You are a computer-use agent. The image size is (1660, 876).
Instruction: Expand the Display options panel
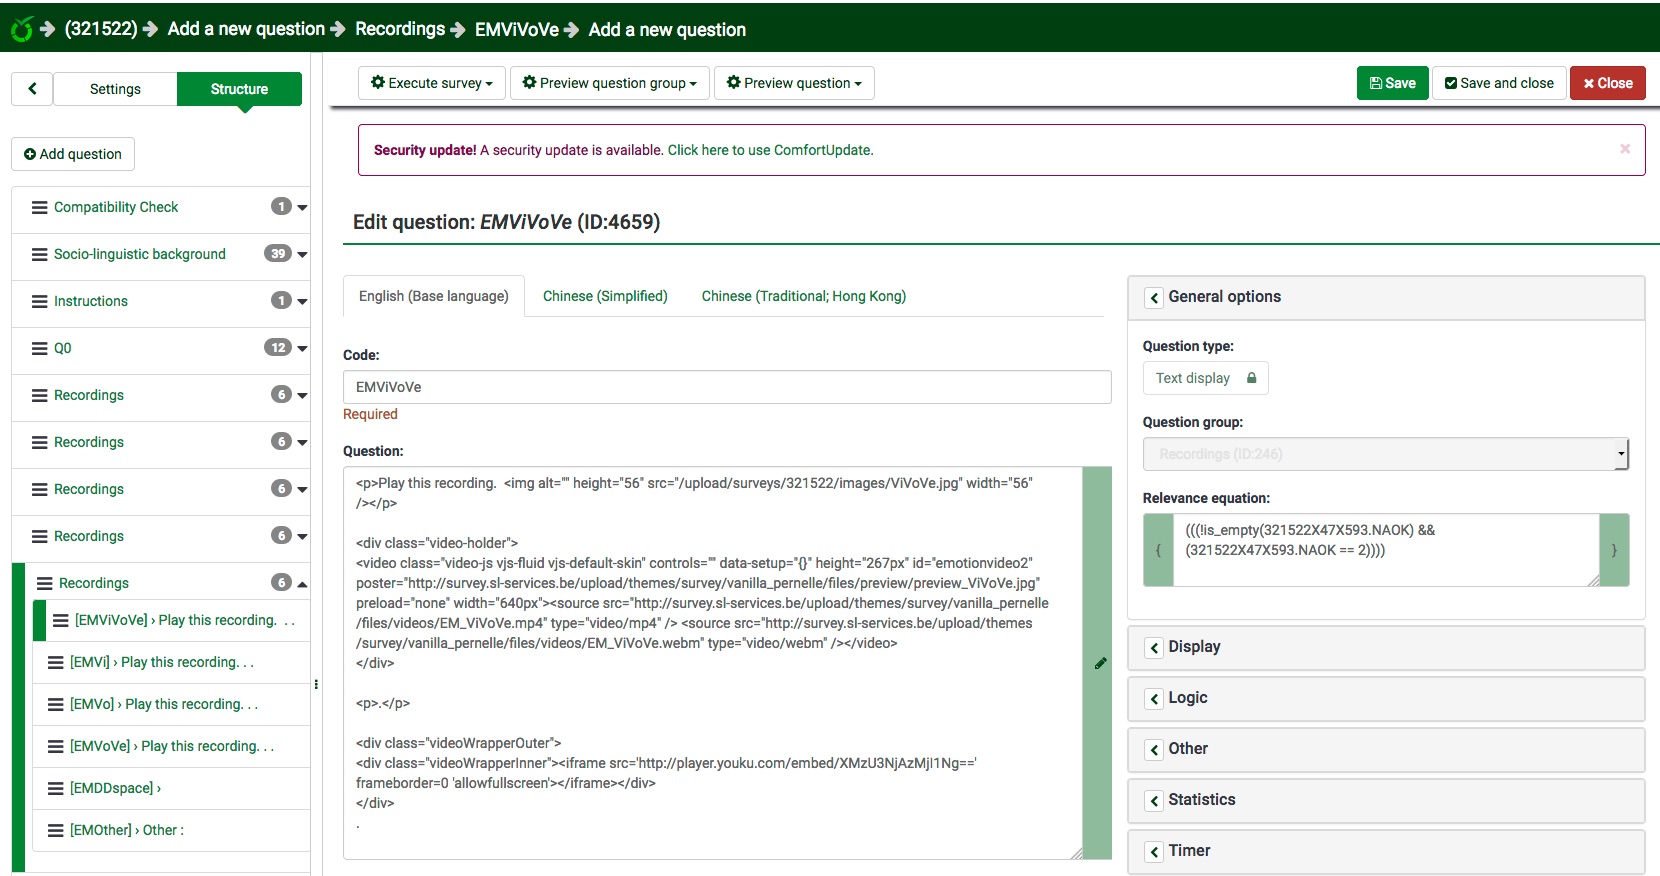pos(1154,647)
